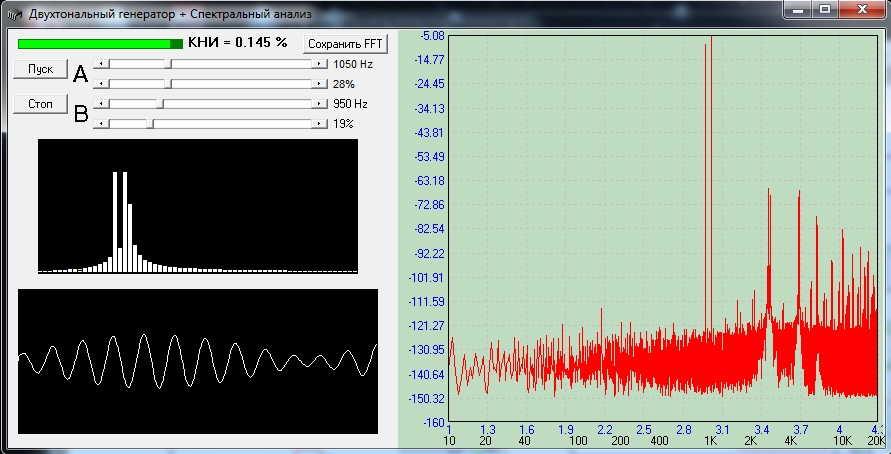Click the green level indicator bar
The width and height of the screenshot is (891, 454).
click(100, 44)
